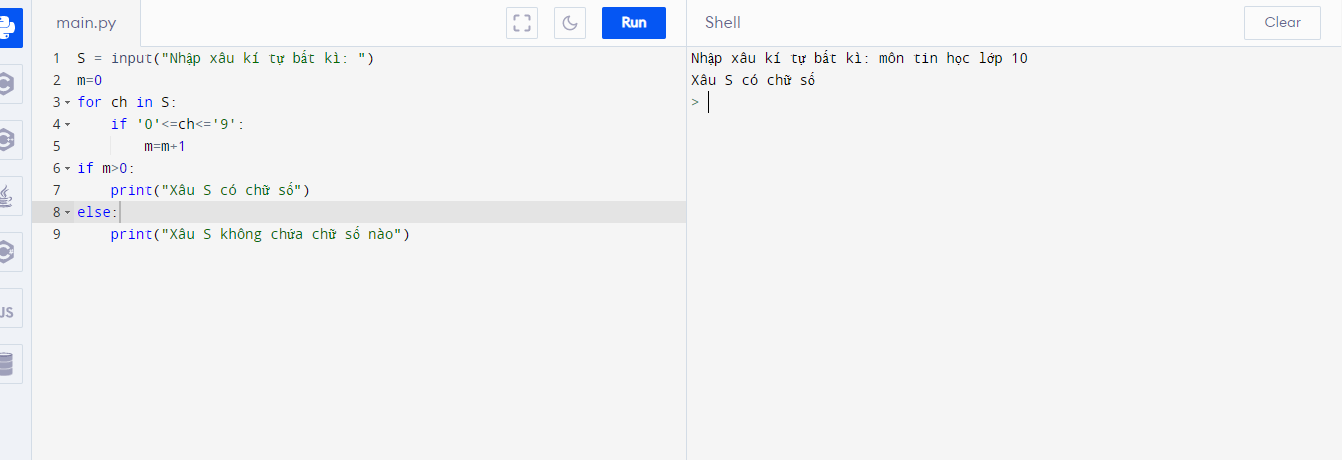Collapse the for loop at line 3
This screenshot has height=460, width=1342.
67,103
